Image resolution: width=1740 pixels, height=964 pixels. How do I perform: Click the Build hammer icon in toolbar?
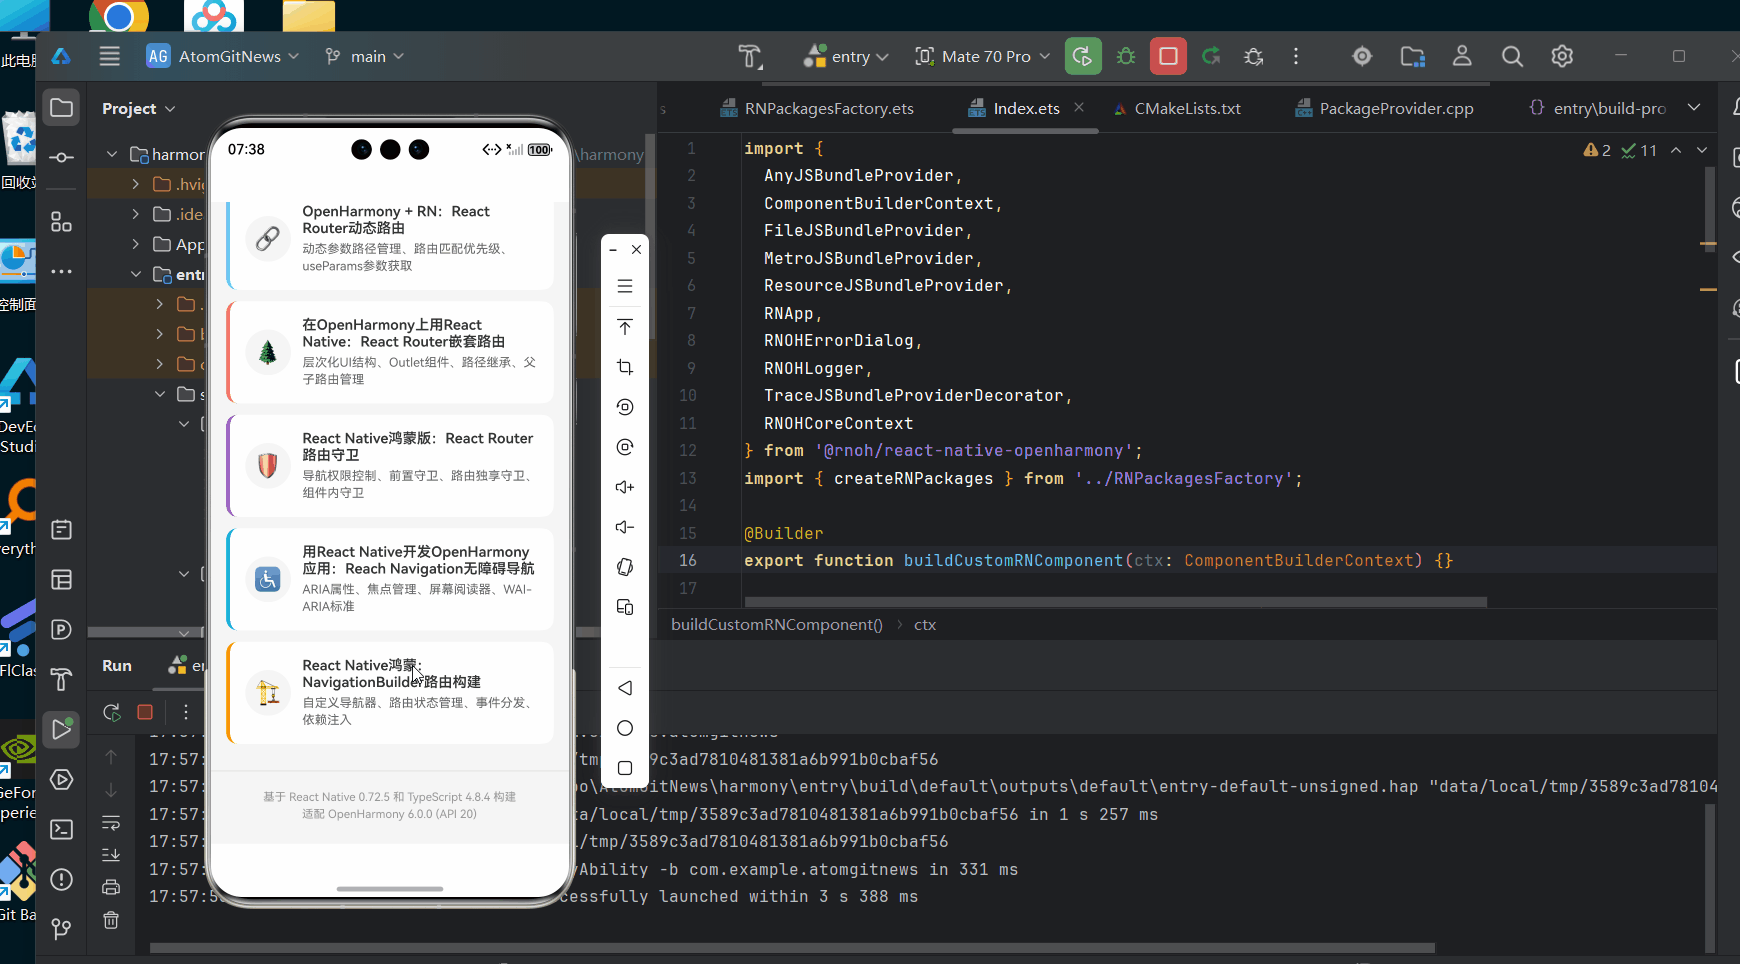tap(750, 56)
